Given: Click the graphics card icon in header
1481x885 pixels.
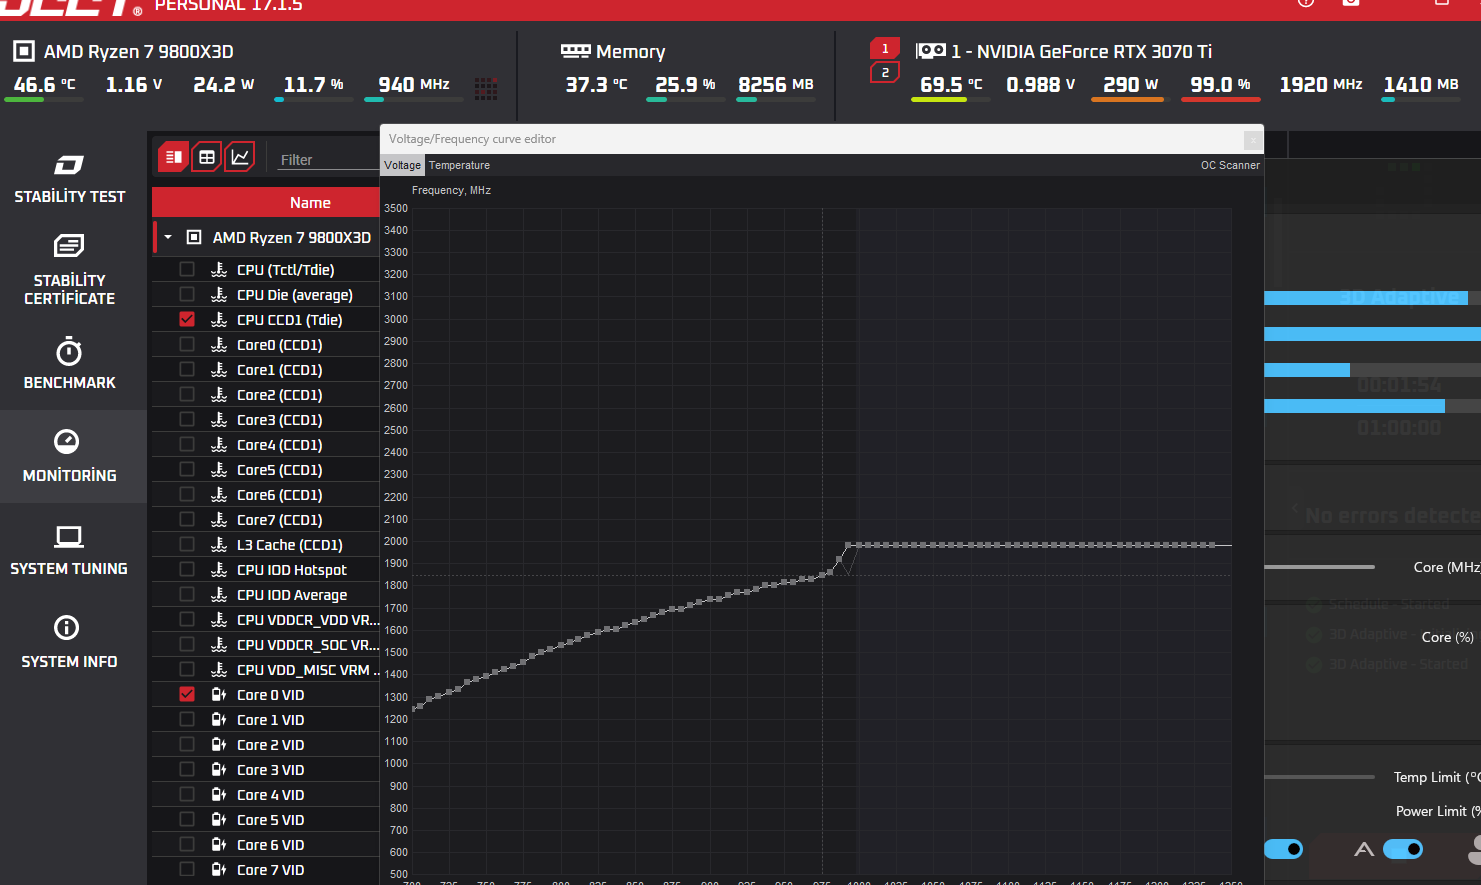Looking at the screenshot, I should pos(931,51).
